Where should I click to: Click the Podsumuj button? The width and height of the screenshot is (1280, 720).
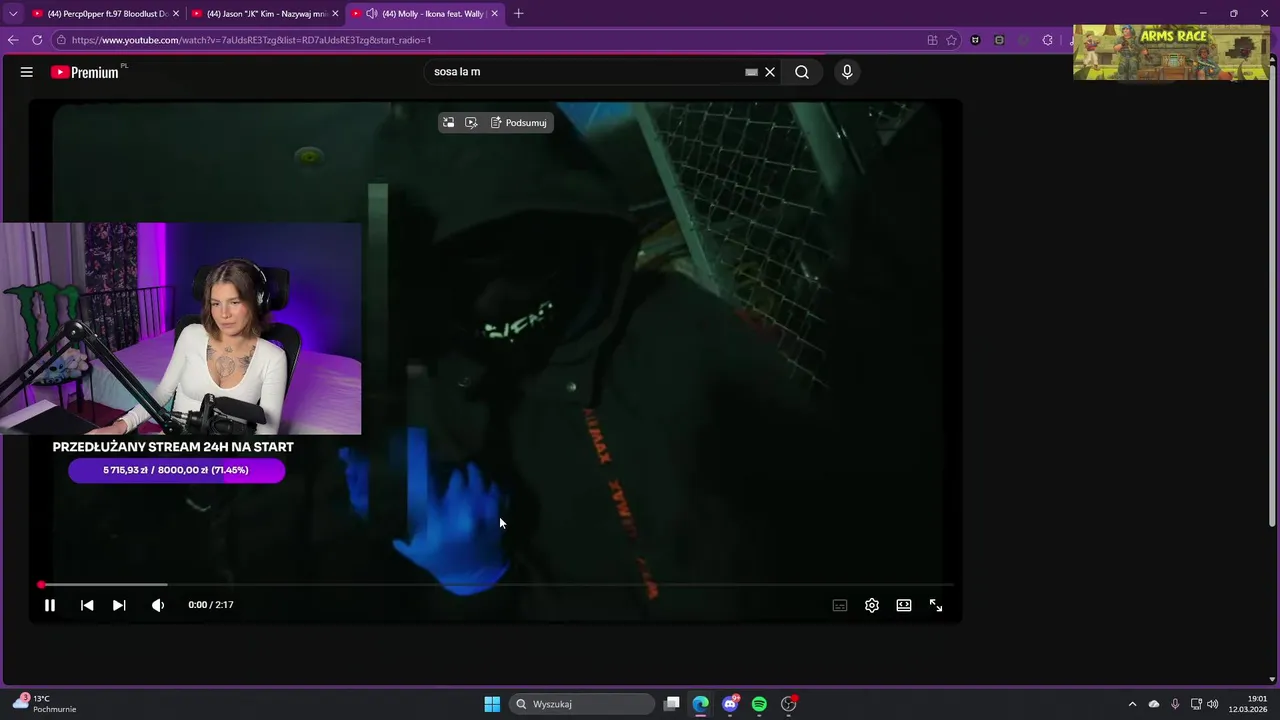518,123
